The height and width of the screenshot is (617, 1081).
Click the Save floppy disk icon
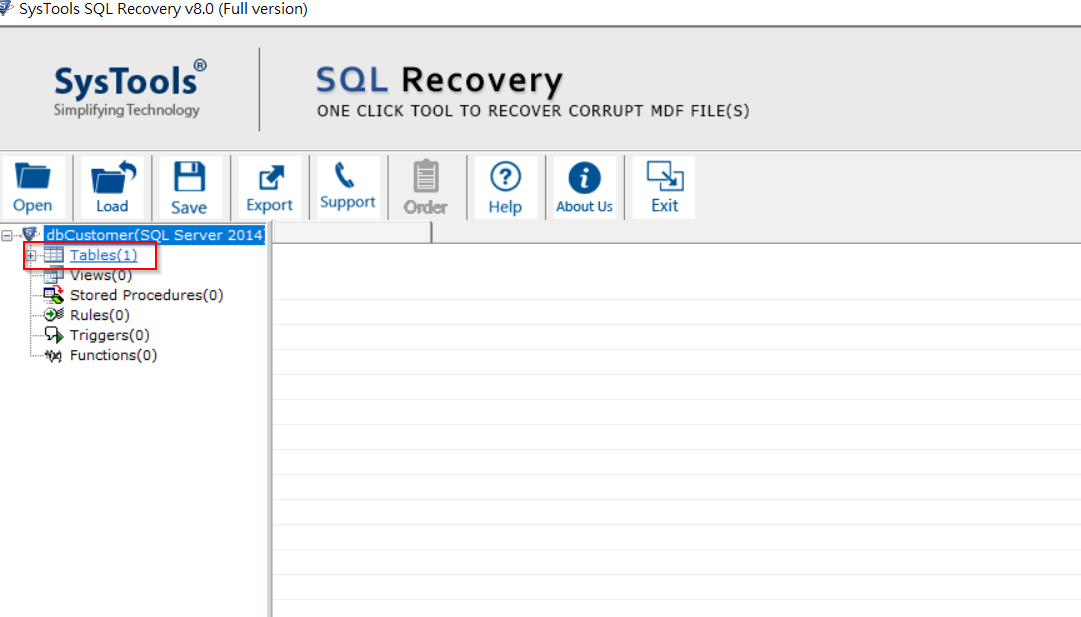pyautogui.click(x=190, y=188)
